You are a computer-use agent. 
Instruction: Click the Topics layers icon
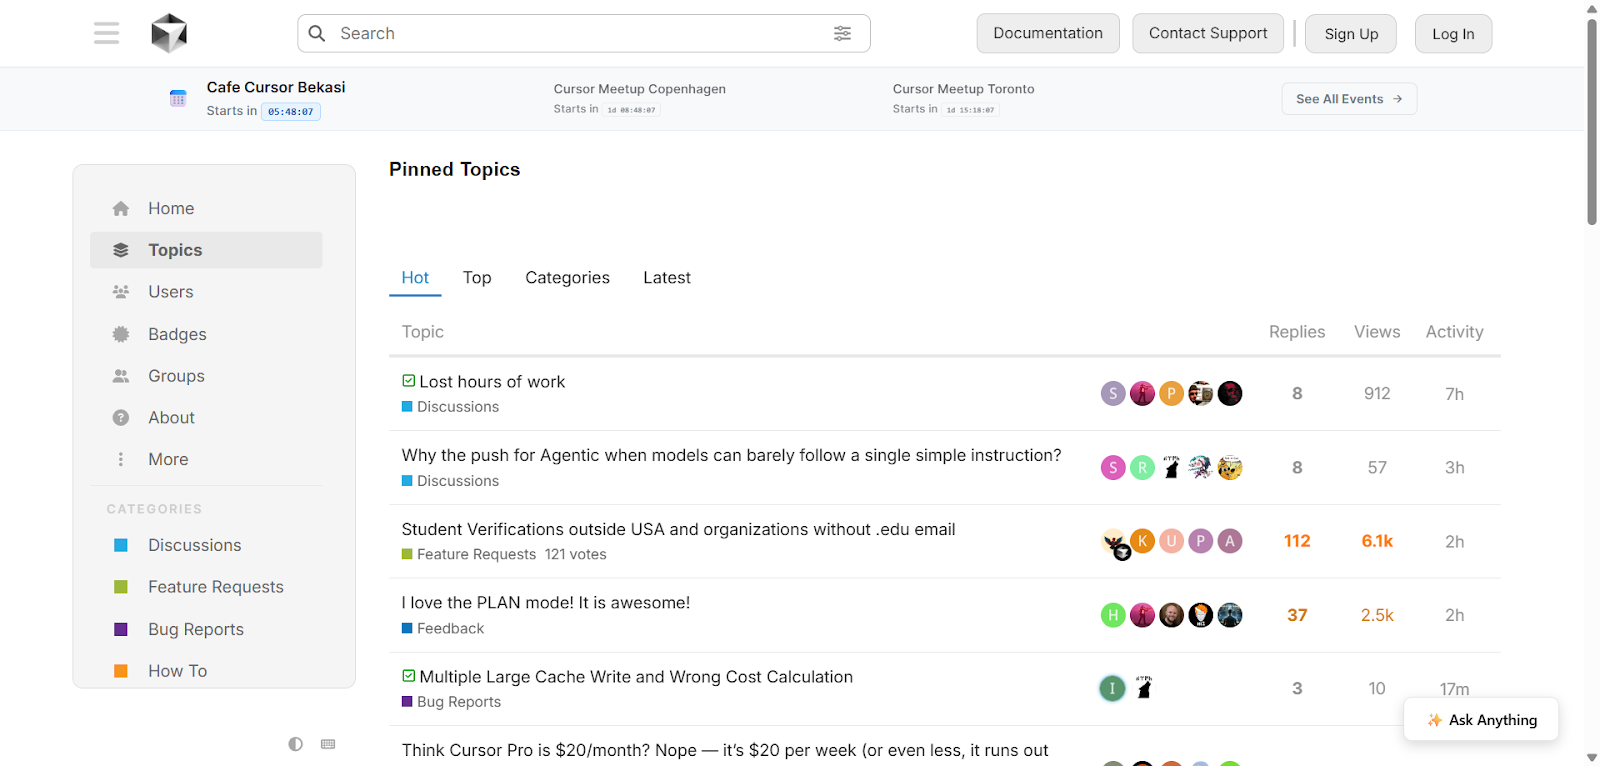click(x=121, y=250)
